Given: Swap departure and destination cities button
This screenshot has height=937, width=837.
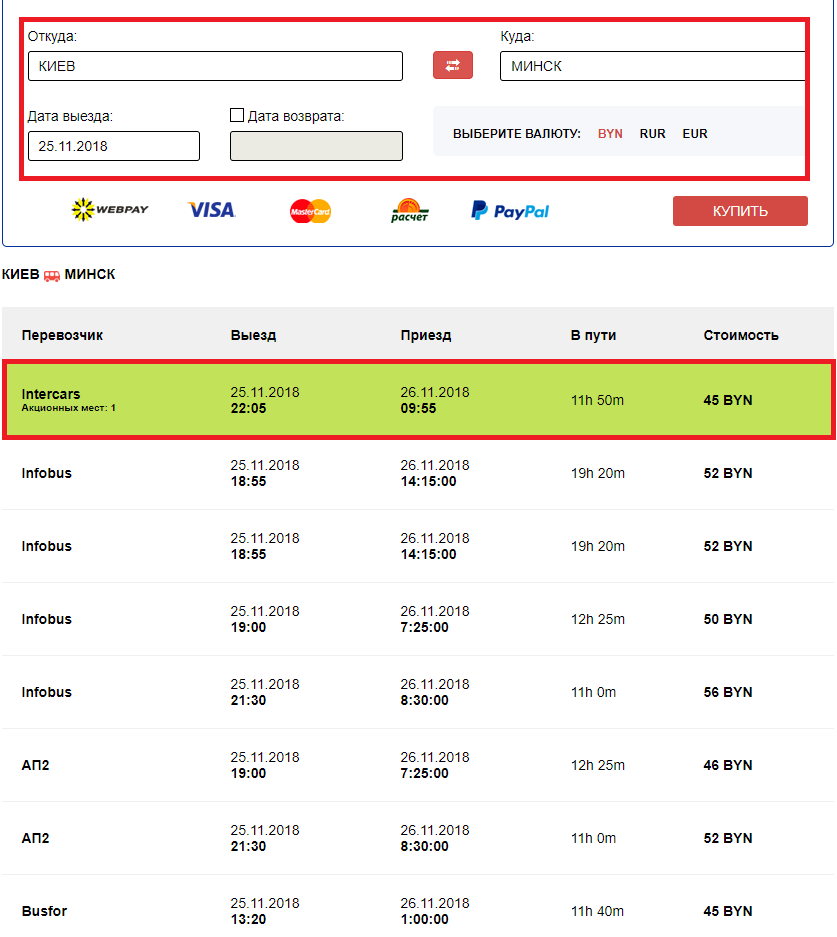Looking at the screenshot, I should [x=453, y=65].
